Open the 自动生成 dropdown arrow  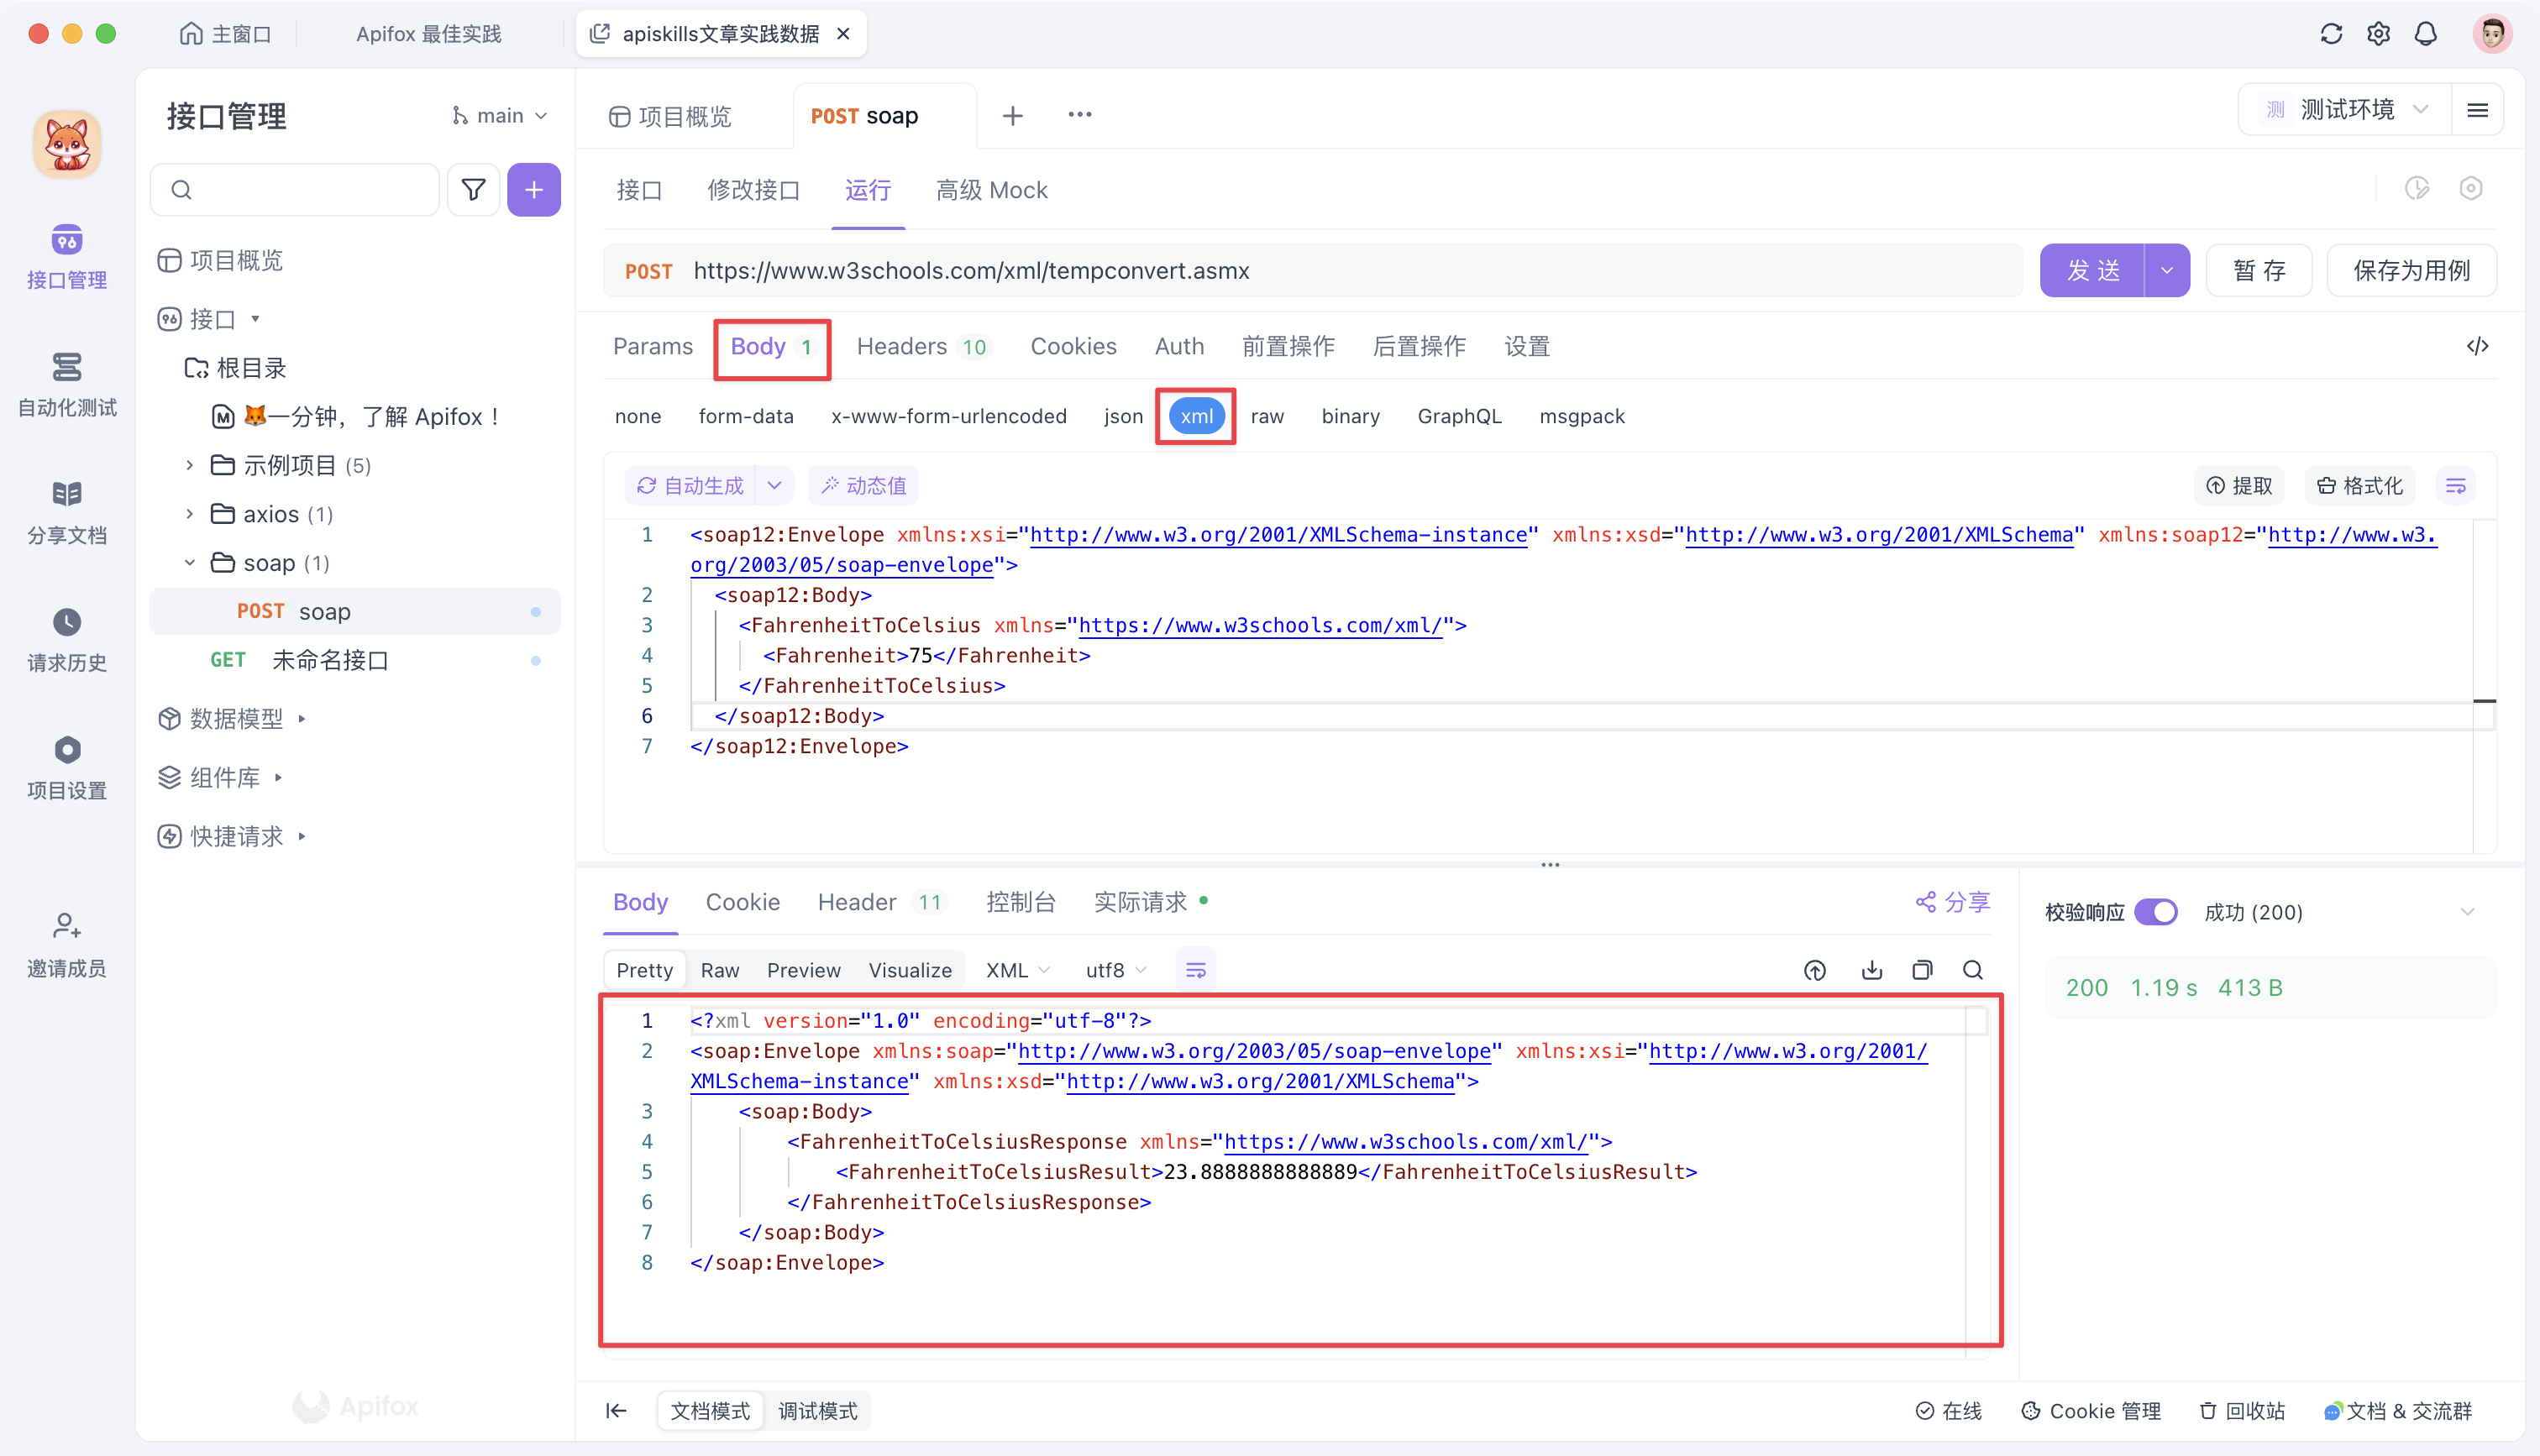click(x=774, y=486)
